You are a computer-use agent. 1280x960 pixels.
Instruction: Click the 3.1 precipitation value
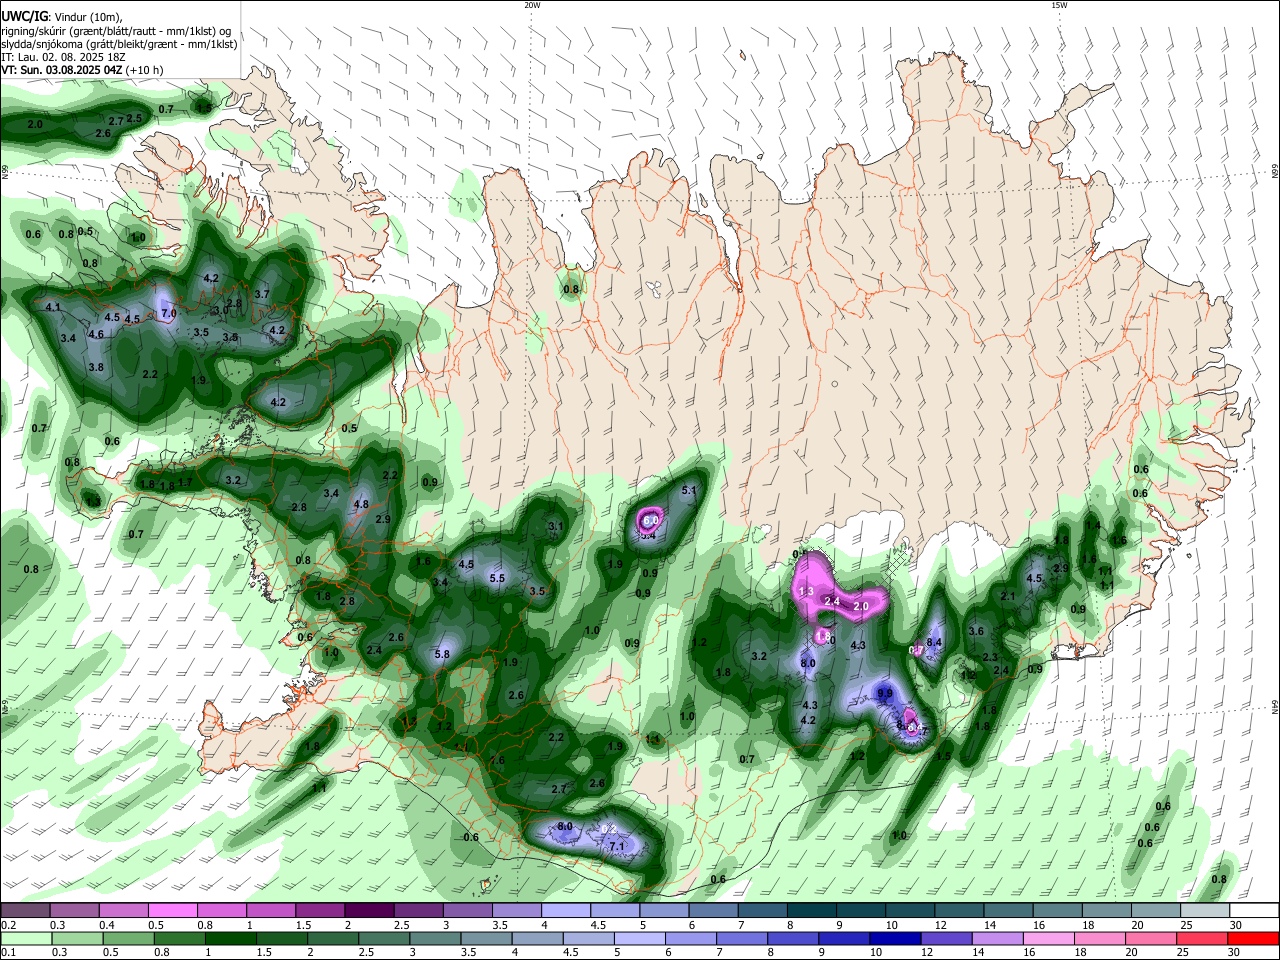click(x=557, y=526)
